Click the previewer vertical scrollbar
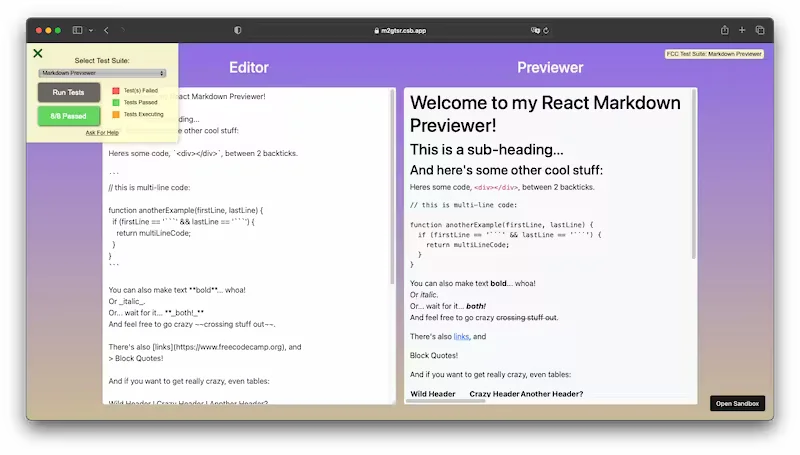The width and height of the screenshot is (800, 455). [x=694, y=174]
